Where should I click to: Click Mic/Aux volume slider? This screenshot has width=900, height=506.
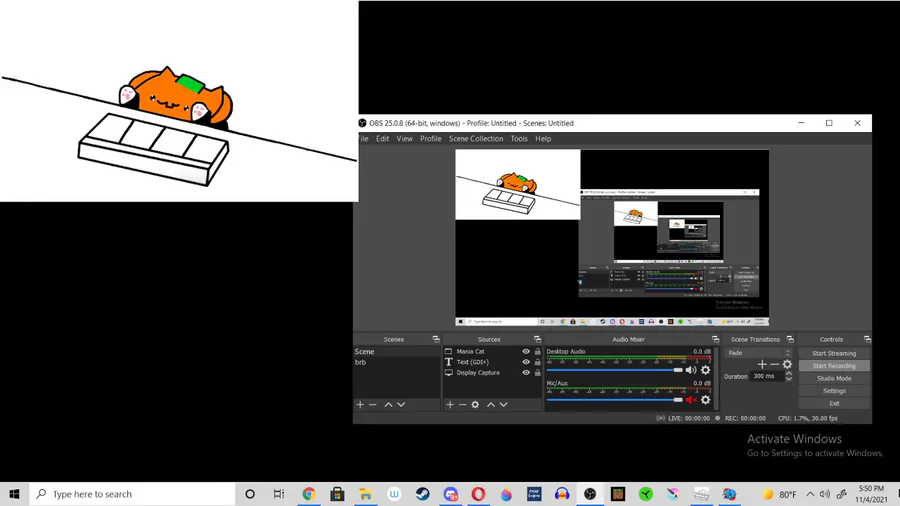click(615, 400)
